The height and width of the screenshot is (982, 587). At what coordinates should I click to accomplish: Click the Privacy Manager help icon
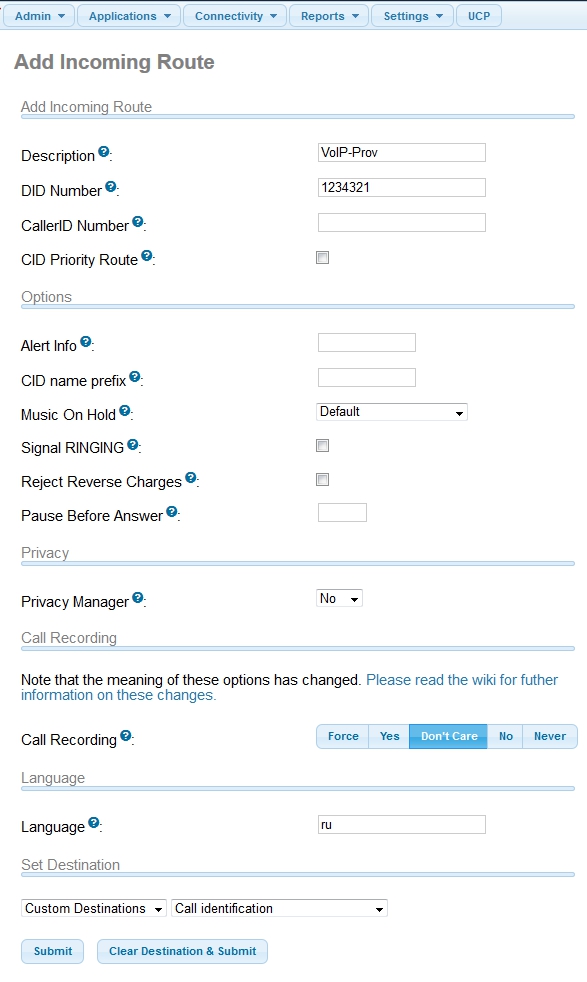tap(138, 598)
